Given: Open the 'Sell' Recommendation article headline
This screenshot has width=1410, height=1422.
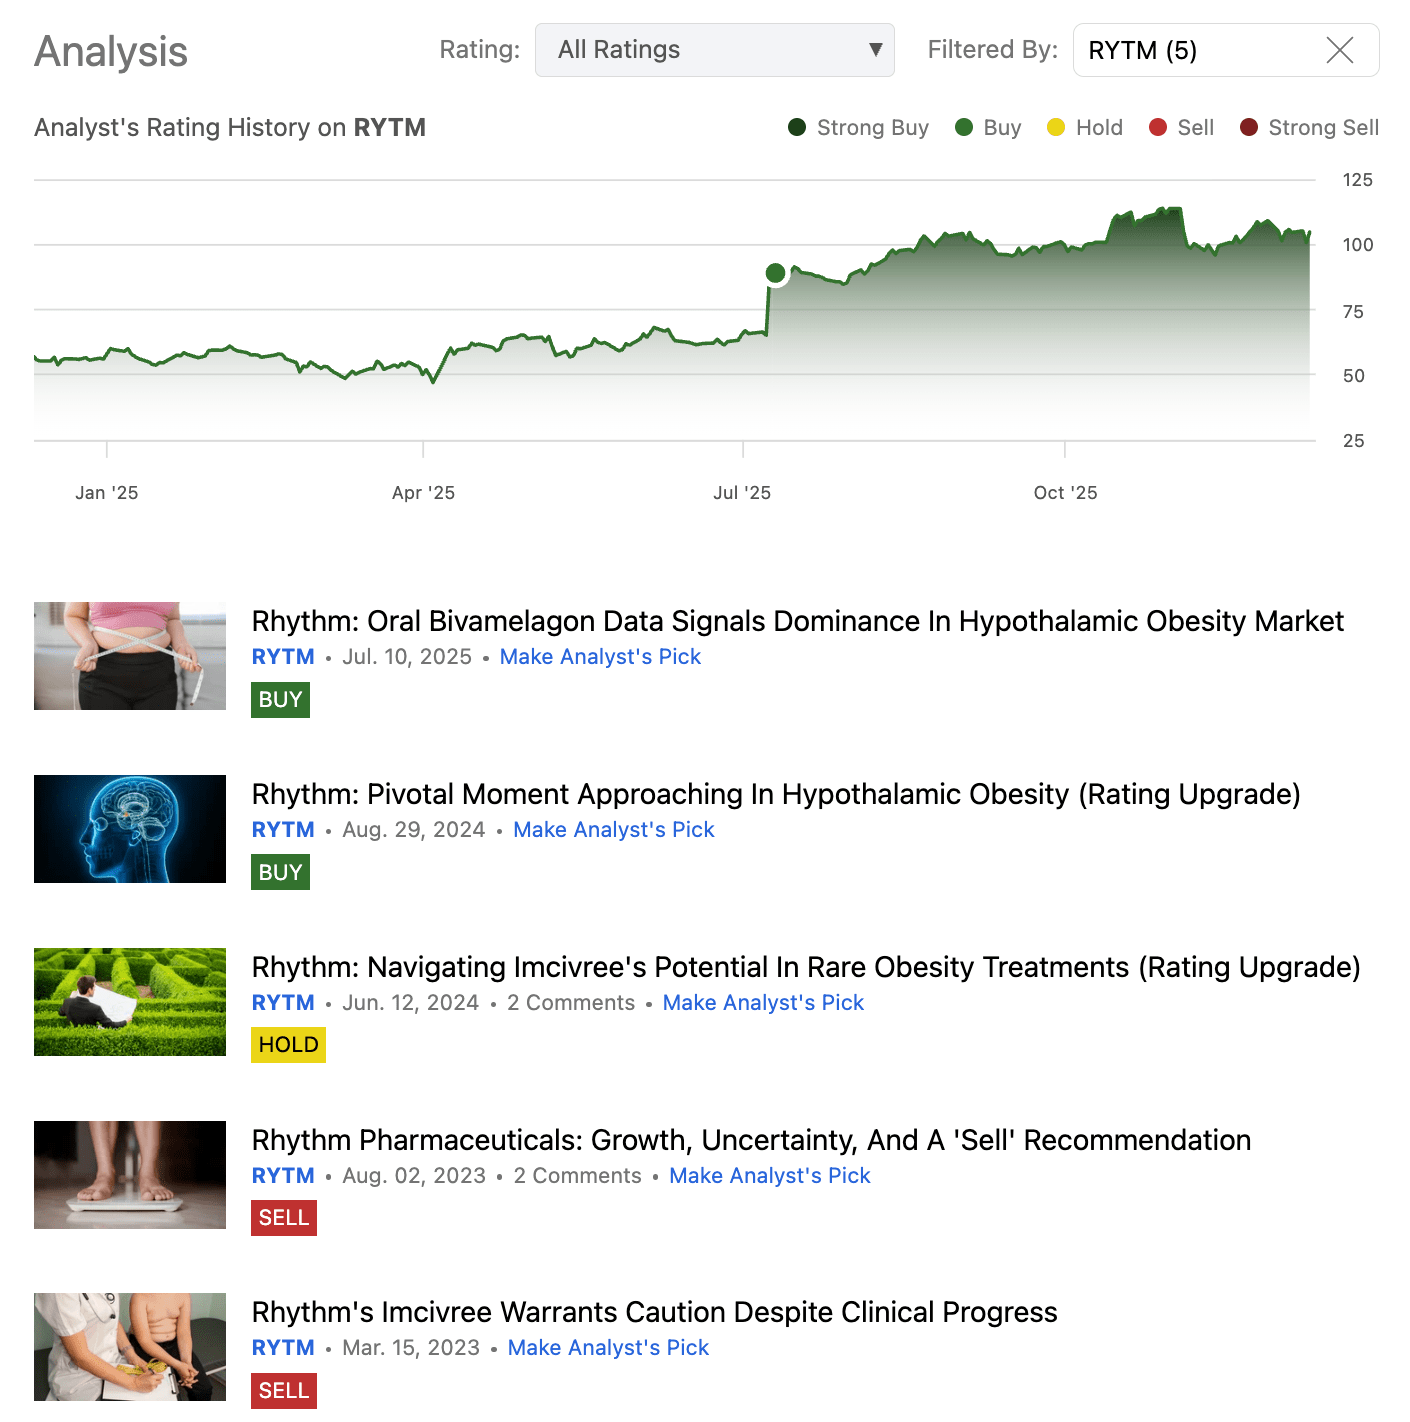Looking at the screenshot, I should pos(750,1140).
